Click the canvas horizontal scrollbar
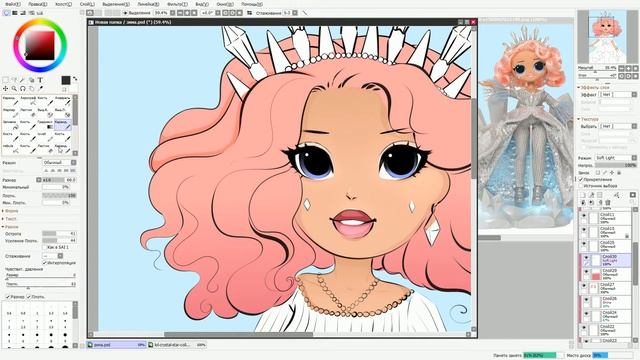Viewport: 640px width, 360px height. pos(238,335)
